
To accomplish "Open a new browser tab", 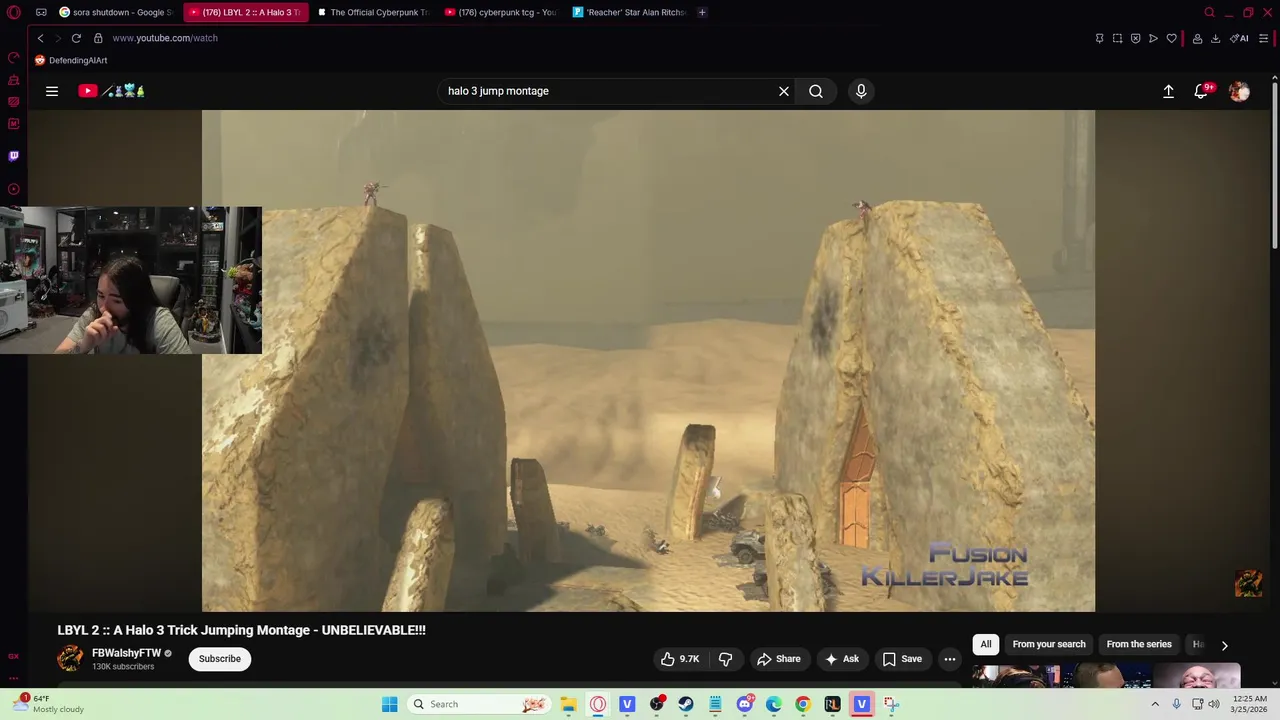I will (x=702, y=12).
